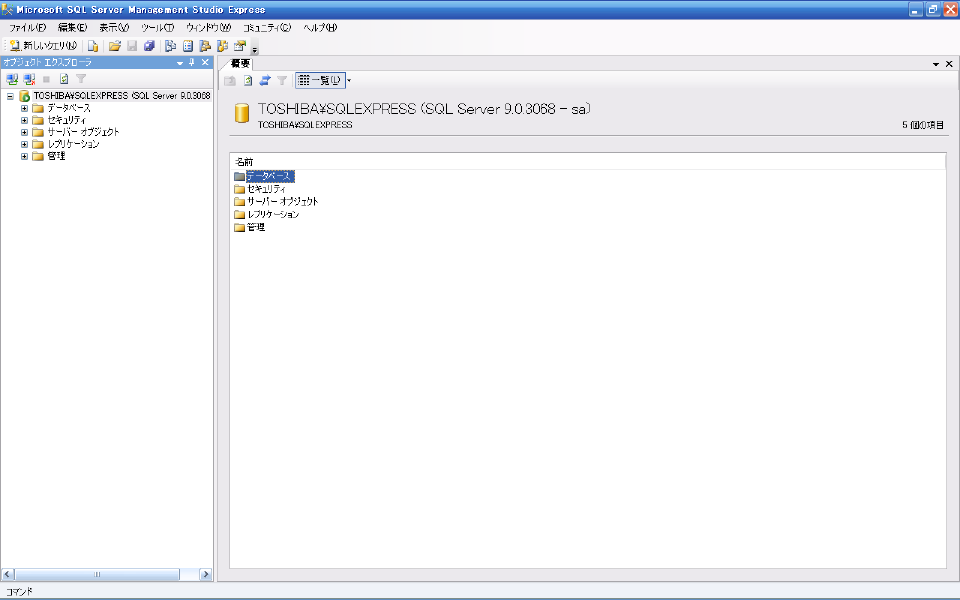Select the 概要 tab
The image size is (960, 600).
point(240,63)
